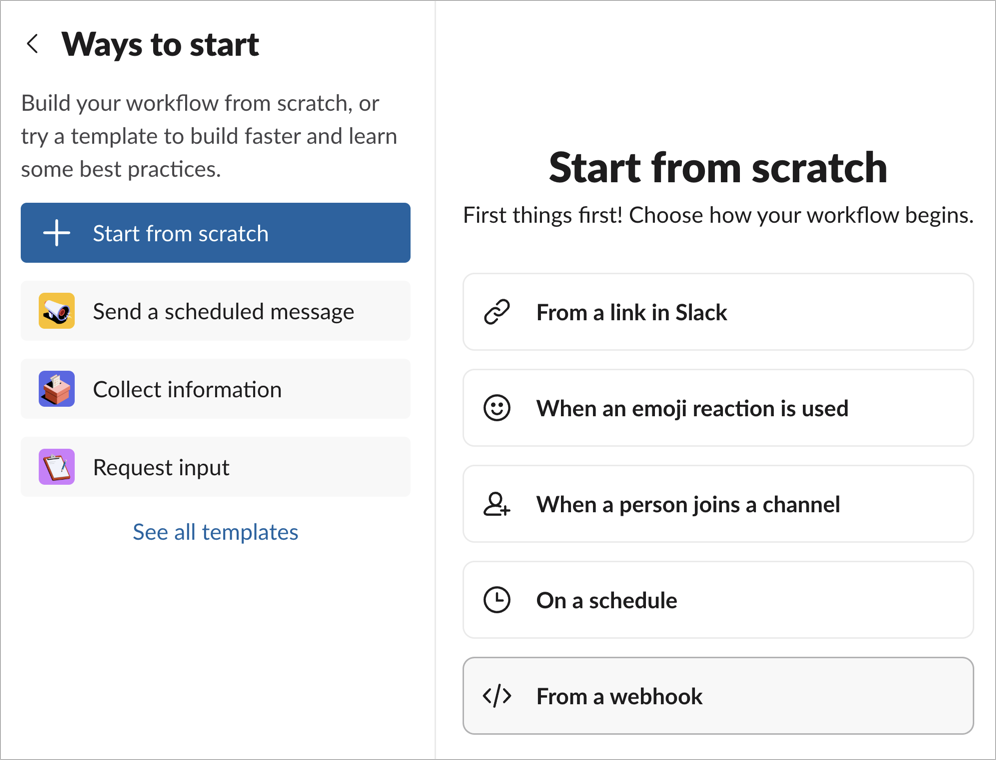Pick the Request input template

coord(215,467)
